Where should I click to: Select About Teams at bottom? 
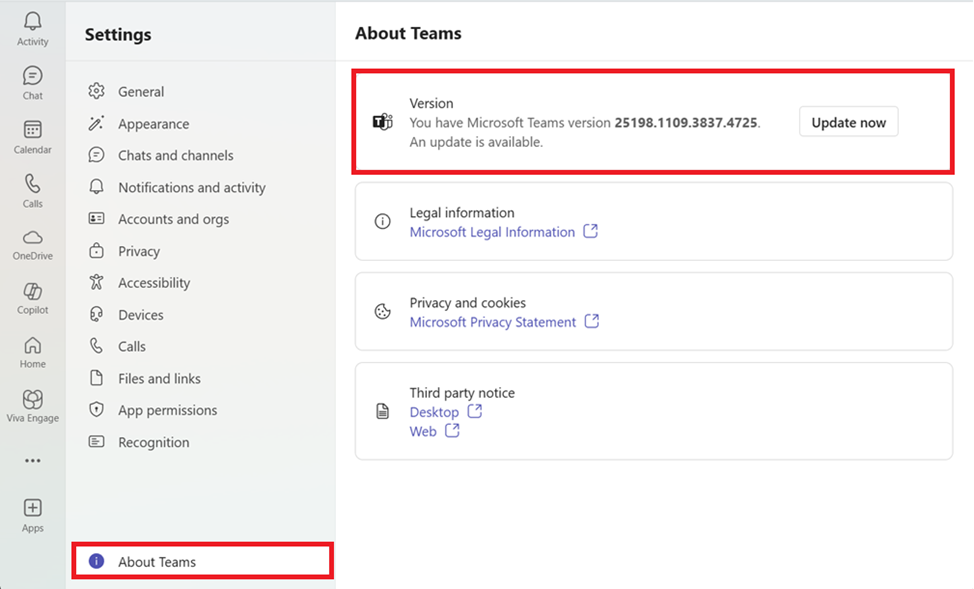pos(203,562)
